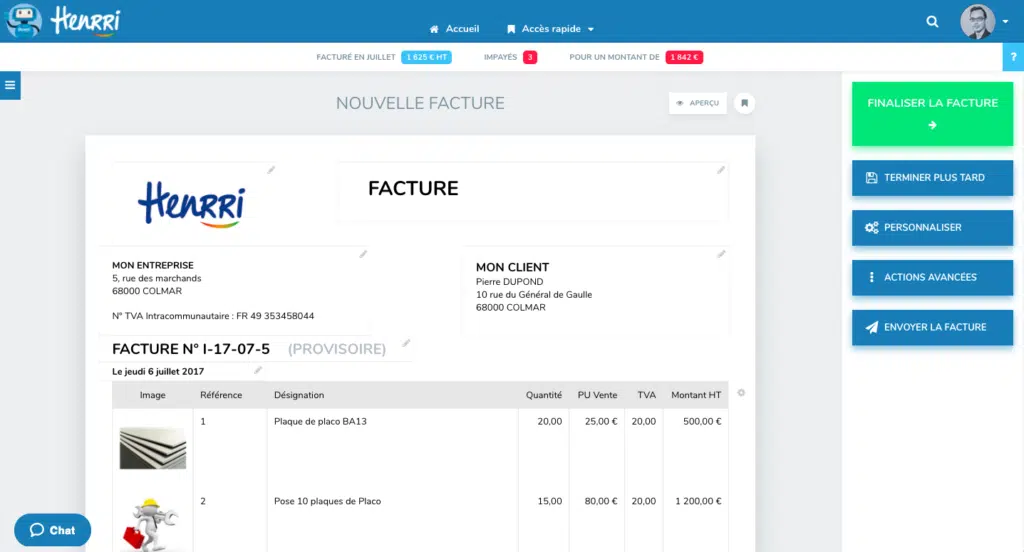Open table settings gear icon
The image size is (1024, 552).
click(741, 393)
